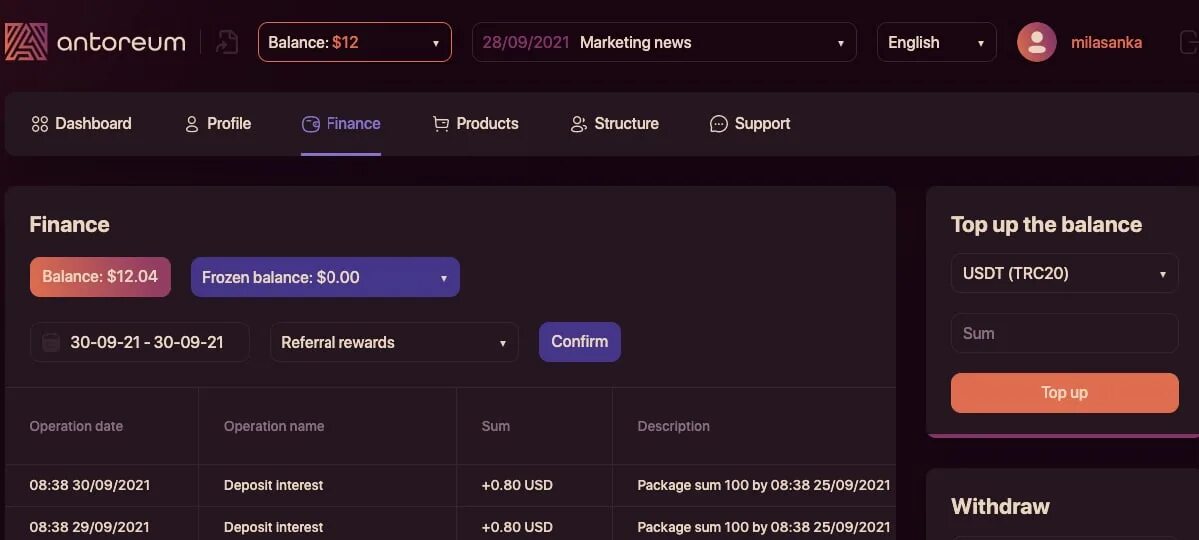The height and width of the screenshot is (540, 1199).
Task: Click the Sum input field
Action: tap(1064, 333)
